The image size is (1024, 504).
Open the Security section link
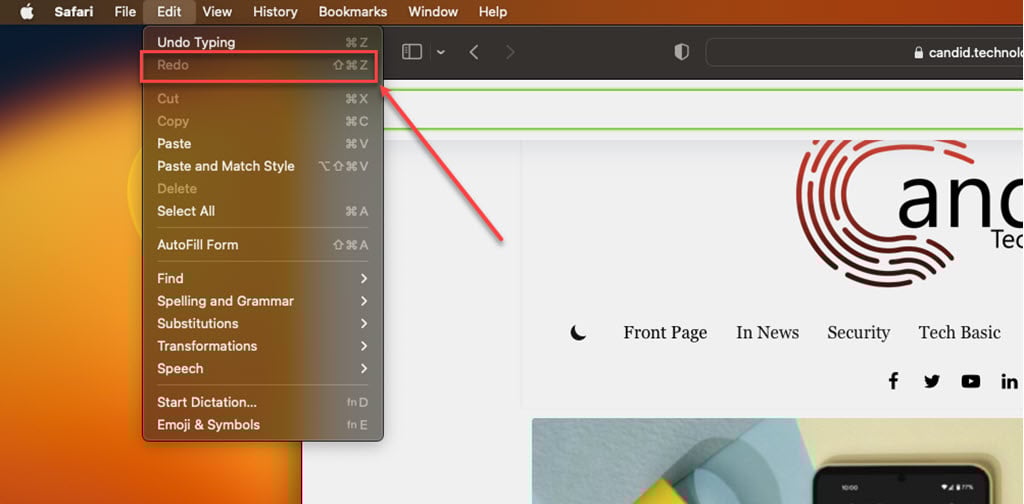(x=858, y=332)
